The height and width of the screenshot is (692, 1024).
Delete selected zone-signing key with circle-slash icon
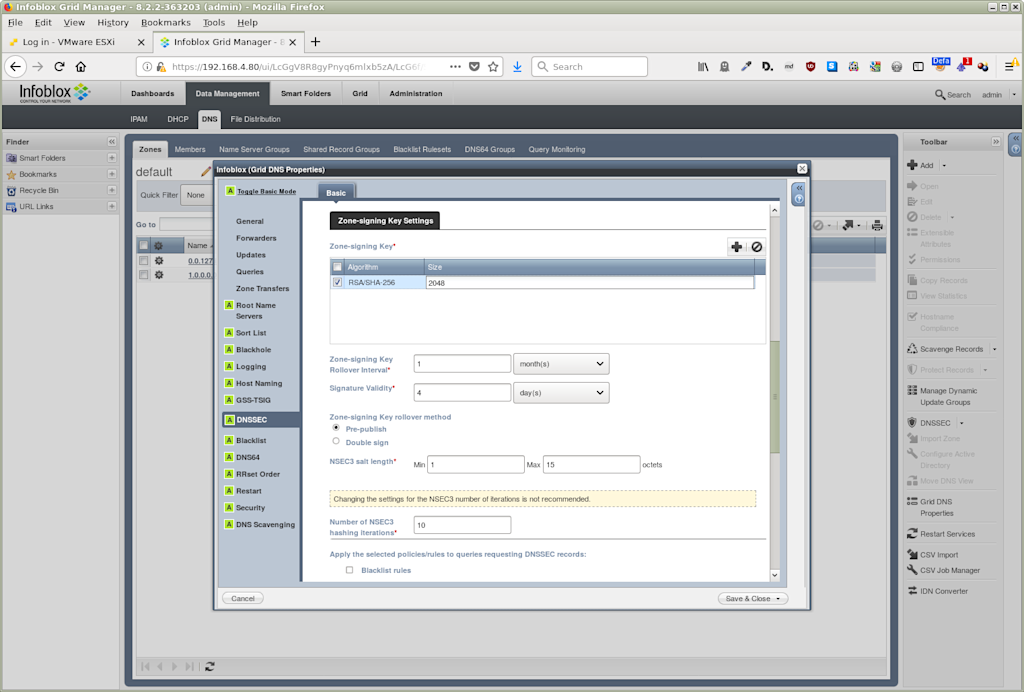[x=756, y=247]
